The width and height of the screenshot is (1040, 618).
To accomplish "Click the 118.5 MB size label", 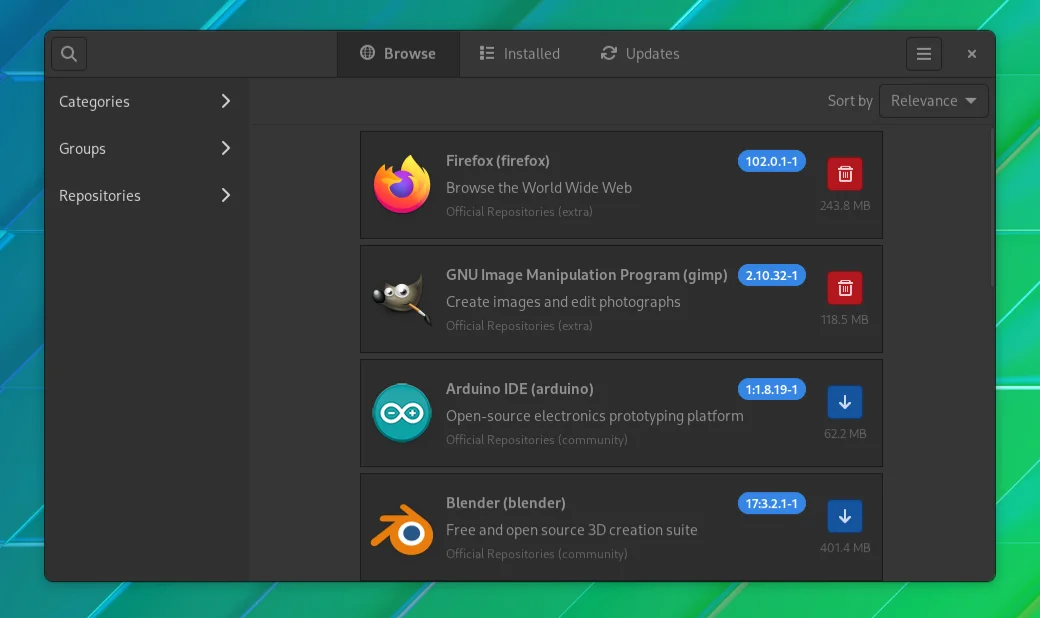I will click(x=844, y=320).
